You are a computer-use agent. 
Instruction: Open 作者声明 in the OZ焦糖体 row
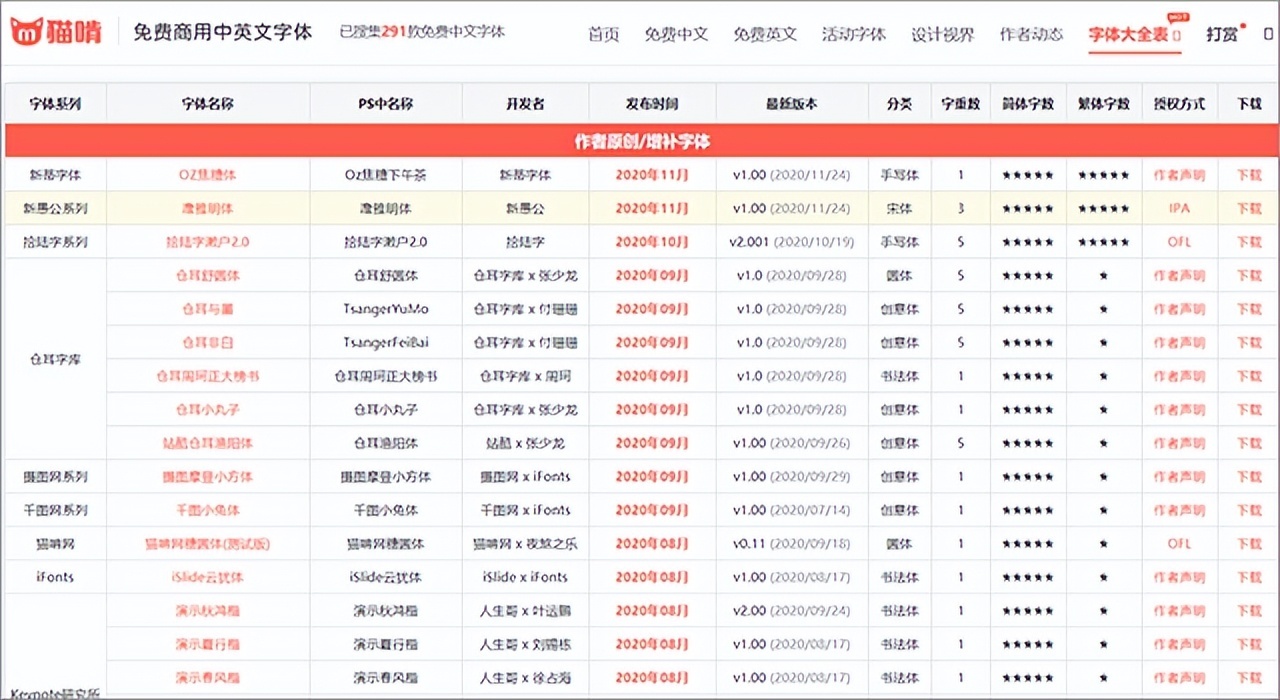click(1179, 175)
